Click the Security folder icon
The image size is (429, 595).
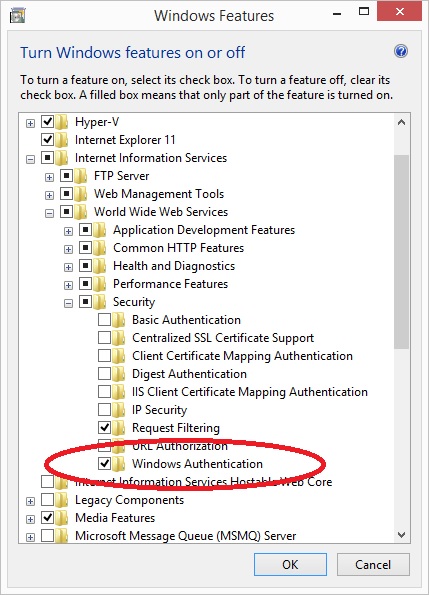tap(100, 302)
